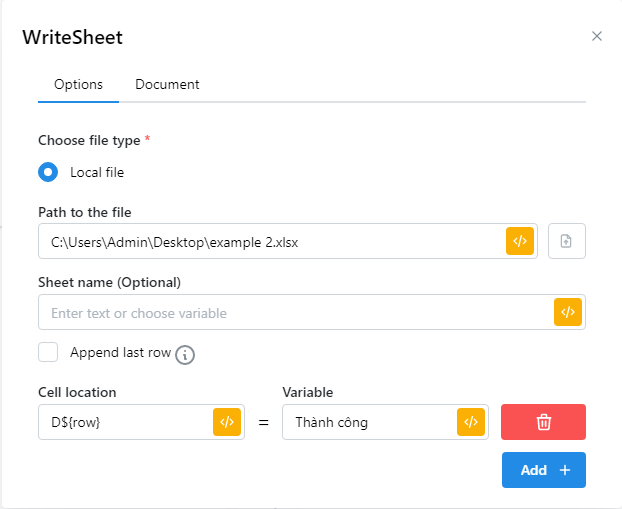The height and width of the screenshot is (509, 622).
Task: Click the Variable field containing Thành công
Action: pyautogui.click(x=366, y=422)
